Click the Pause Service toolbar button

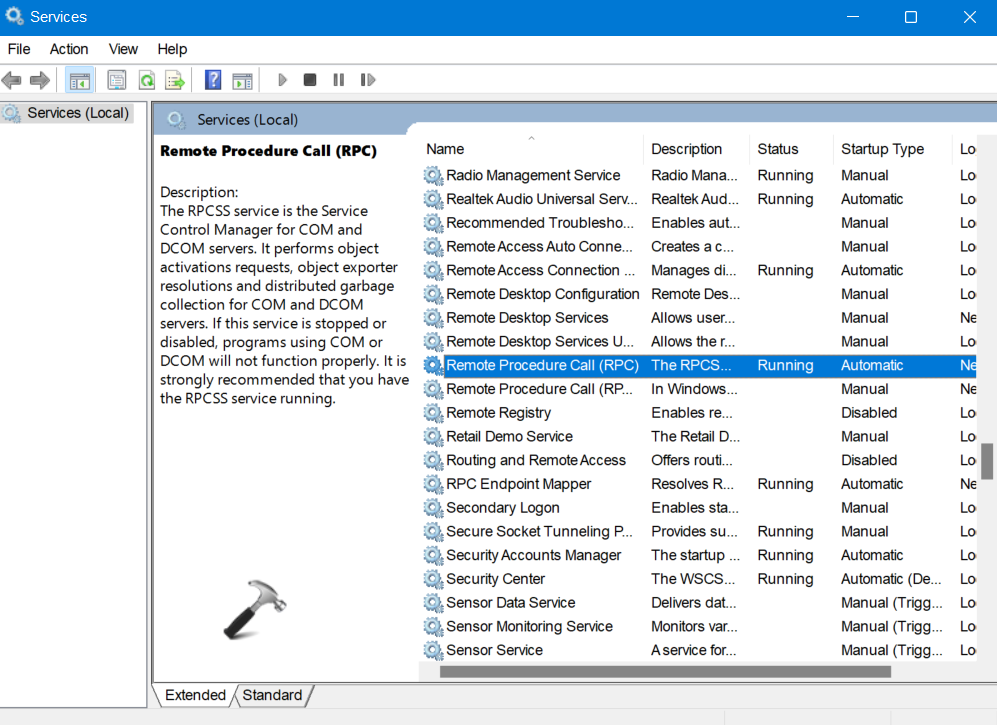point(339,80)
